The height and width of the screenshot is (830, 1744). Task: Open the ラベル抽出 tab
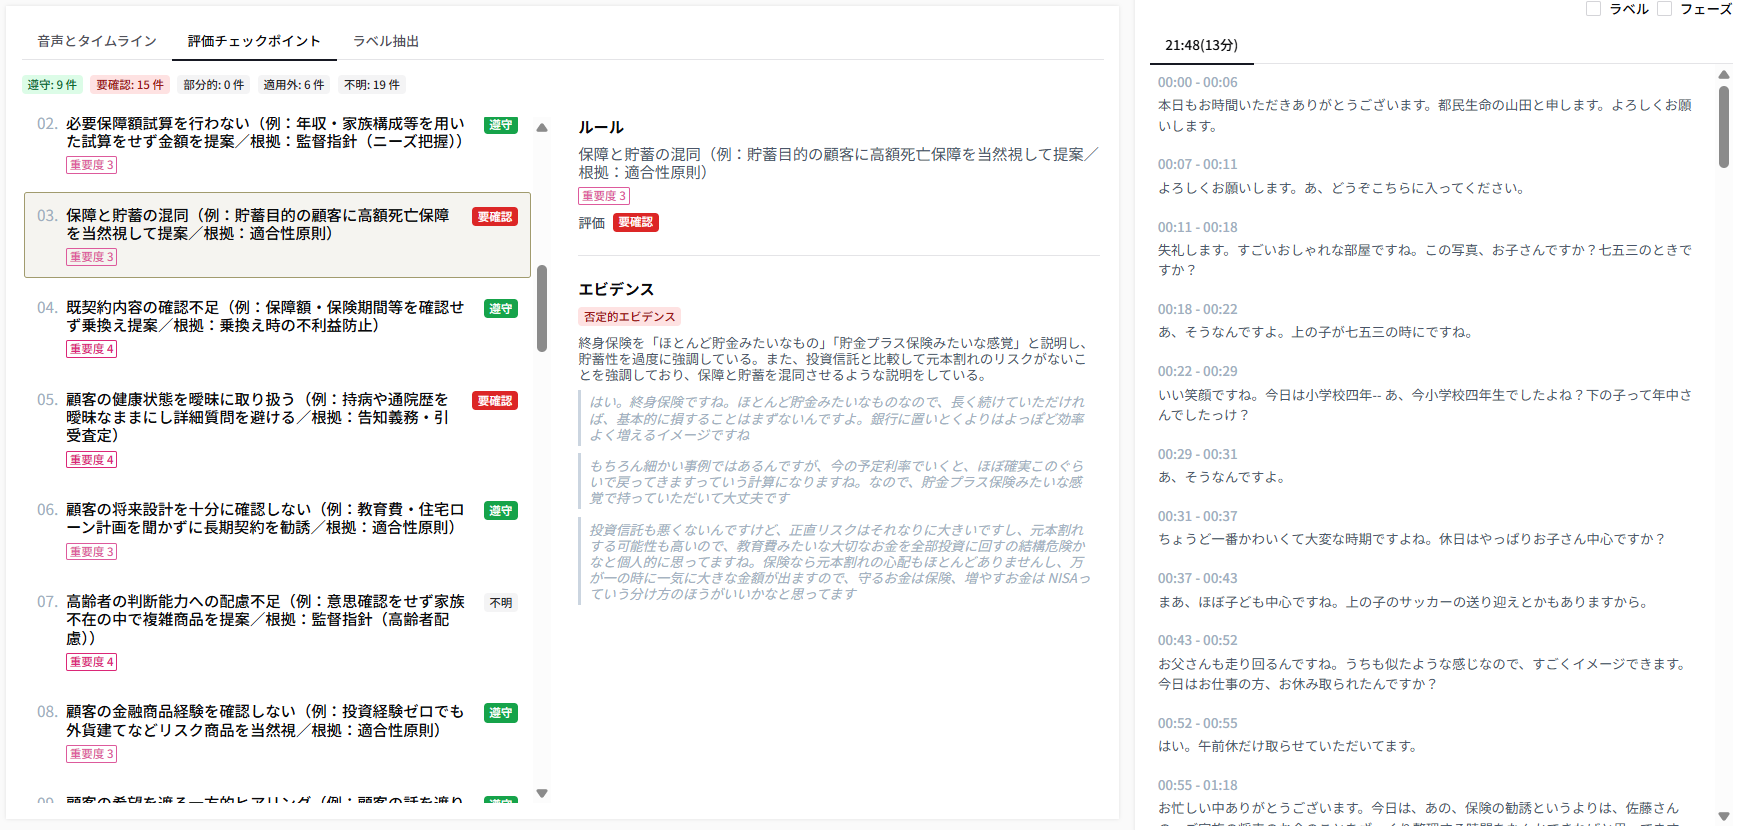point(385,41)
